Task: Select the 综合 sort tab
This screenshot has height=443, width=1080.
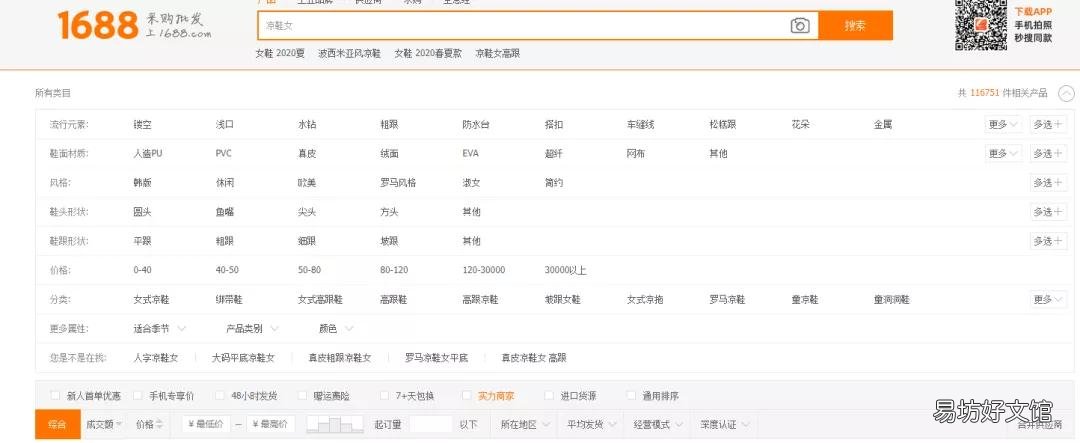Action: [x=57, y=424]
